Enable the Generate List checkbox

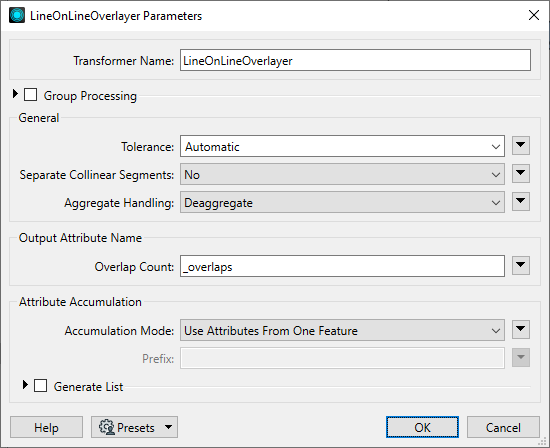coord(40,385)
